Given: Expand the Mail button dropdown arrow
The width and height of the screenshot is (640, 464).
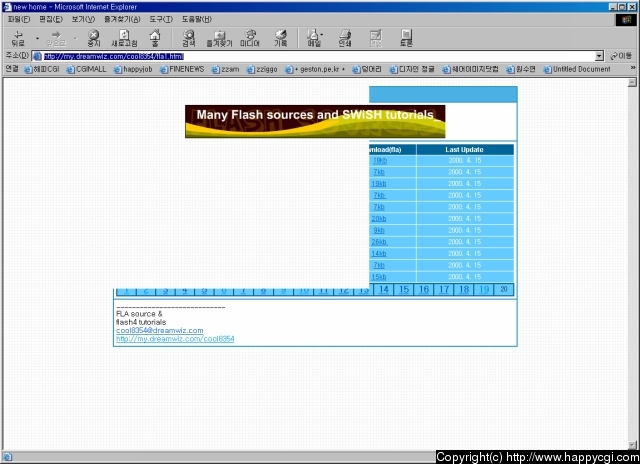Looking at the screenshot, I should tap(322, 35).
